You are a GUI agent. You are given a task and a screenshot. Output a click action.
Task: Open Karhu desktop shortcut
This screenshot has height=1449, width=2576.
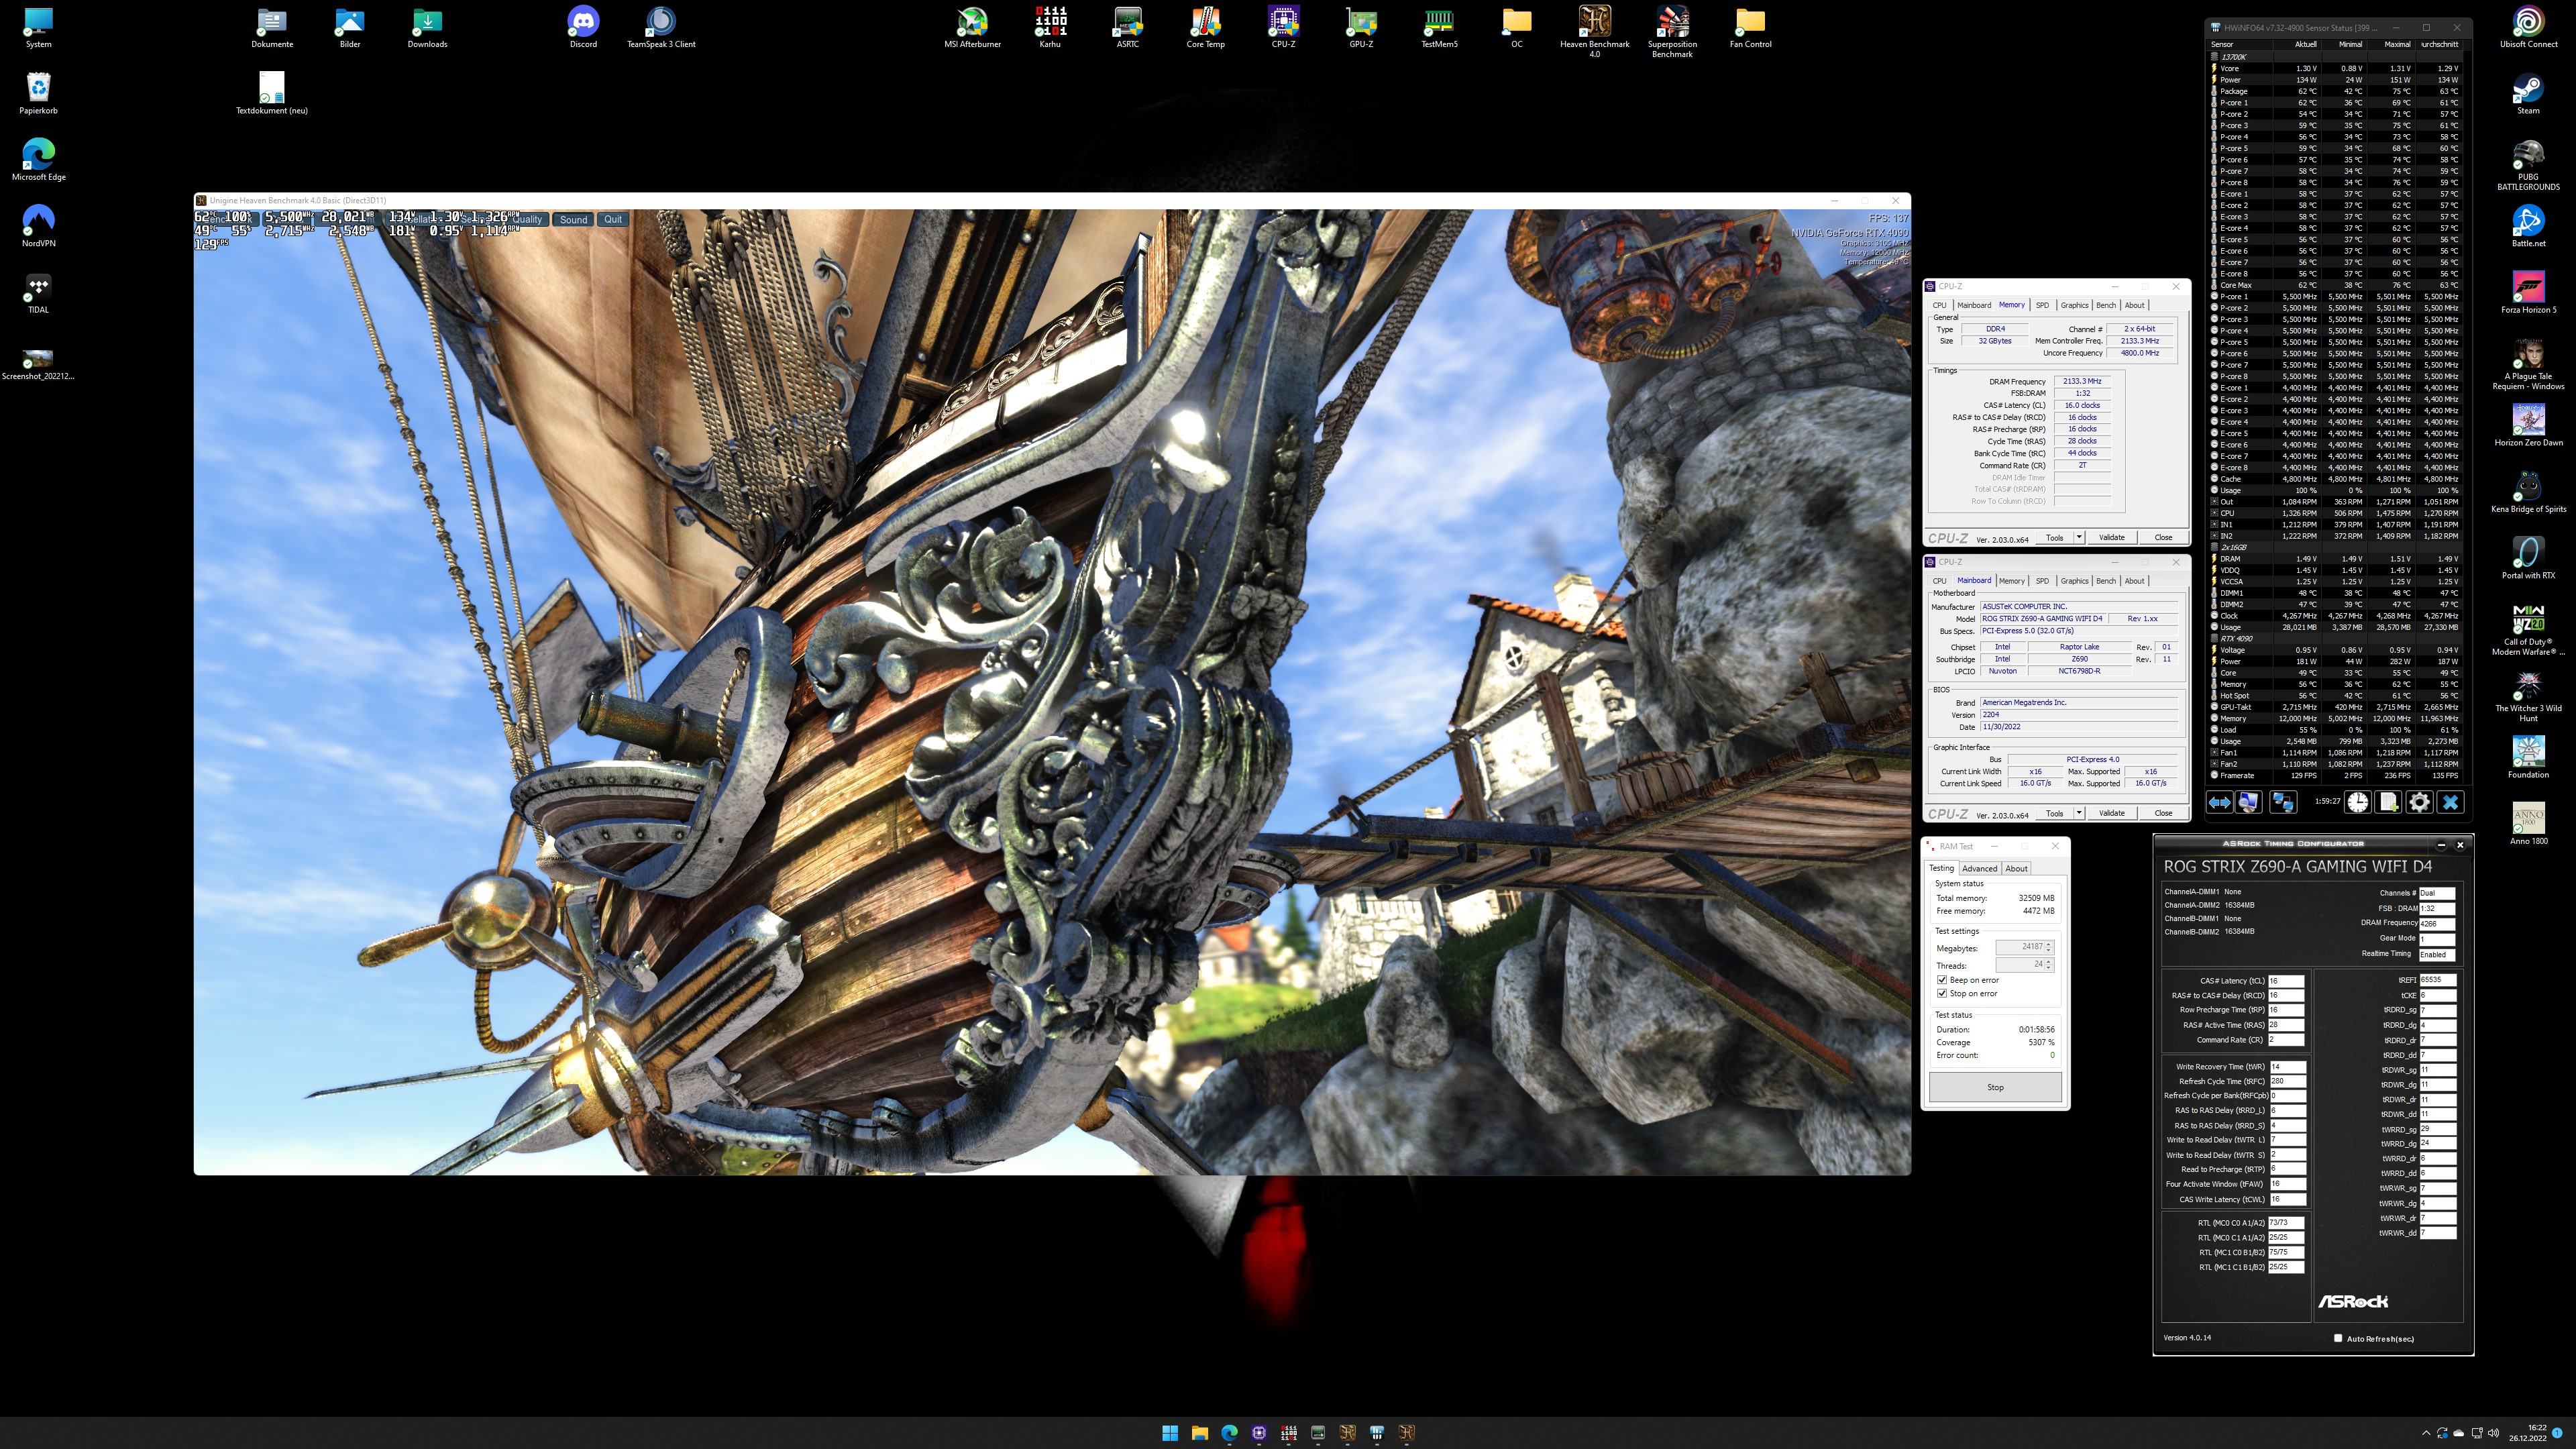[x=1050, y=27]
